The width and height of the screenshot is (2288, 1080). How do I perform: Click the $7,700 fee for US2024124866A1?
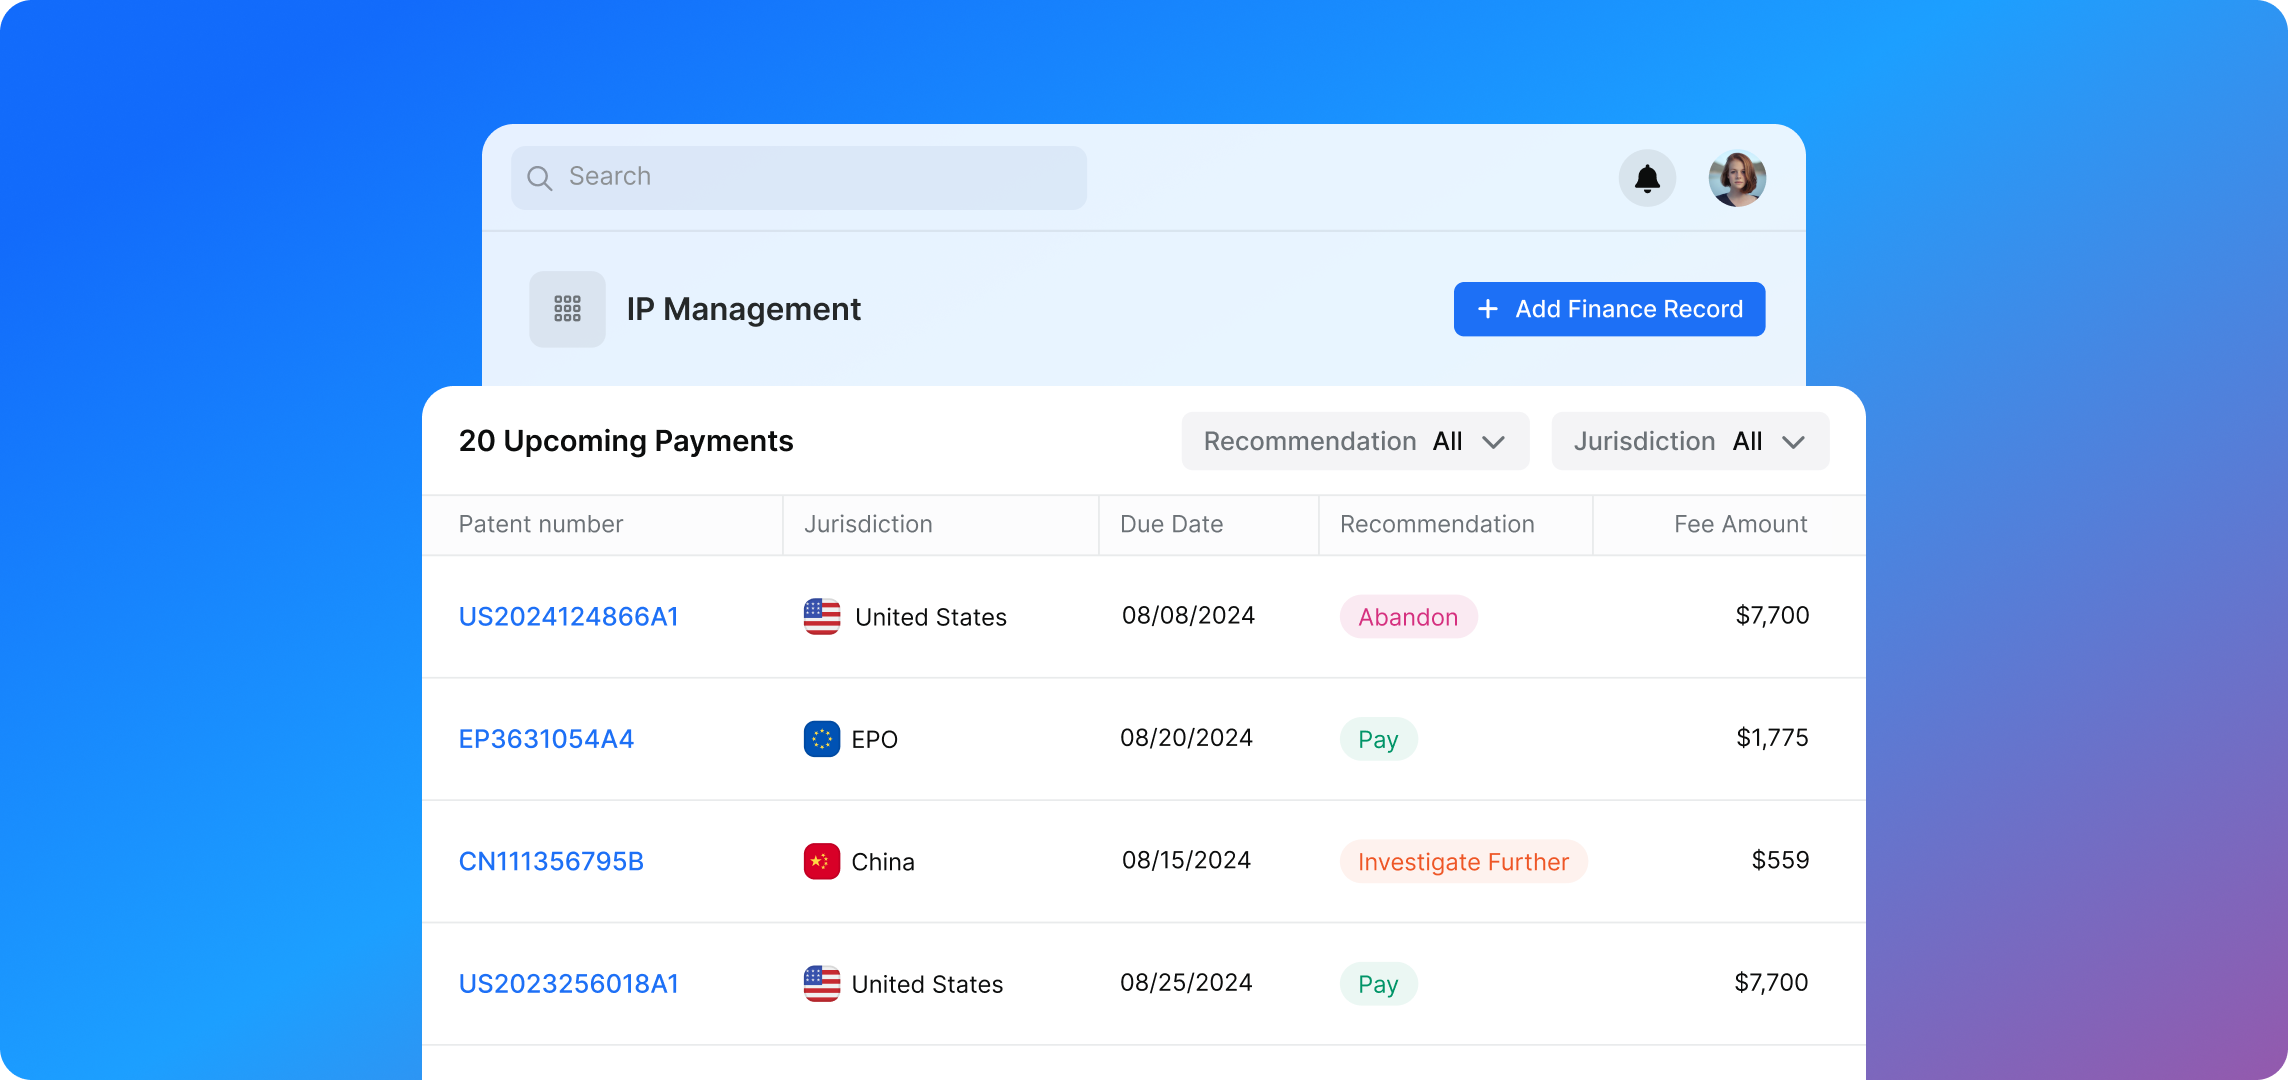pos(1772,616)
